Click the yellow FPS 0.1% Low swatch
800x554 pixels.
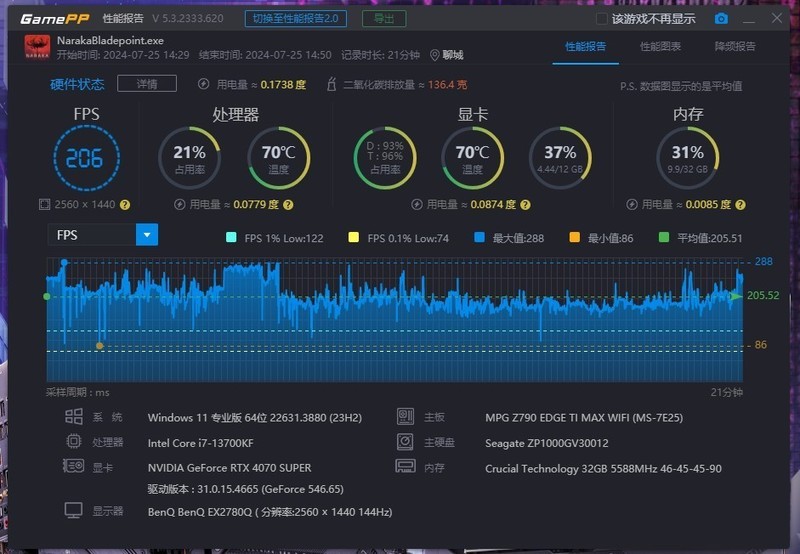pyautogui.click(x=353, y=237)
